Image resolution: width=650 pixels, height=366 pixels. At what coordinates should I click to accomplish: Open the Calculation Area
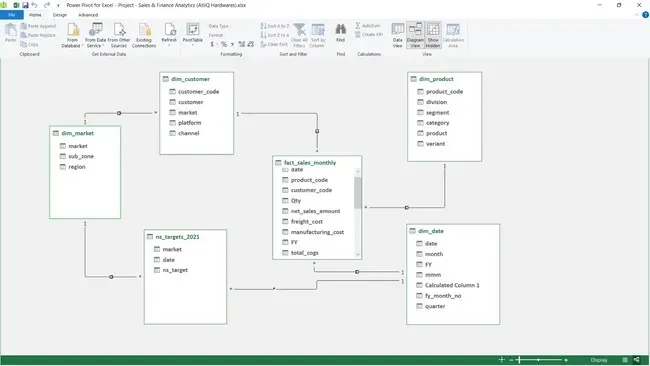[453, 36]
